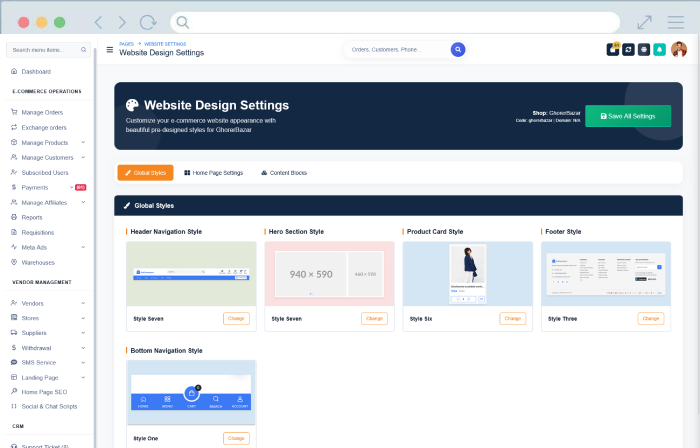Screen dimensions: 700x448
Task: Click the Product Card Style preview thumbnail
Action: coord(468,273)
